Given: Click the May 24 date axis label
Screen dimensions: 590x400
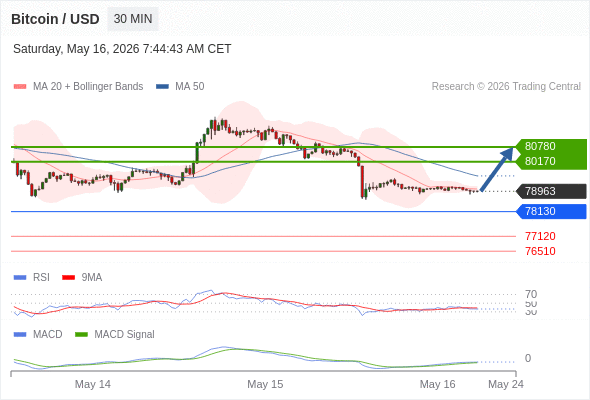Looking at the screenshot, I should pyautogui.click(x=506, y=384).
